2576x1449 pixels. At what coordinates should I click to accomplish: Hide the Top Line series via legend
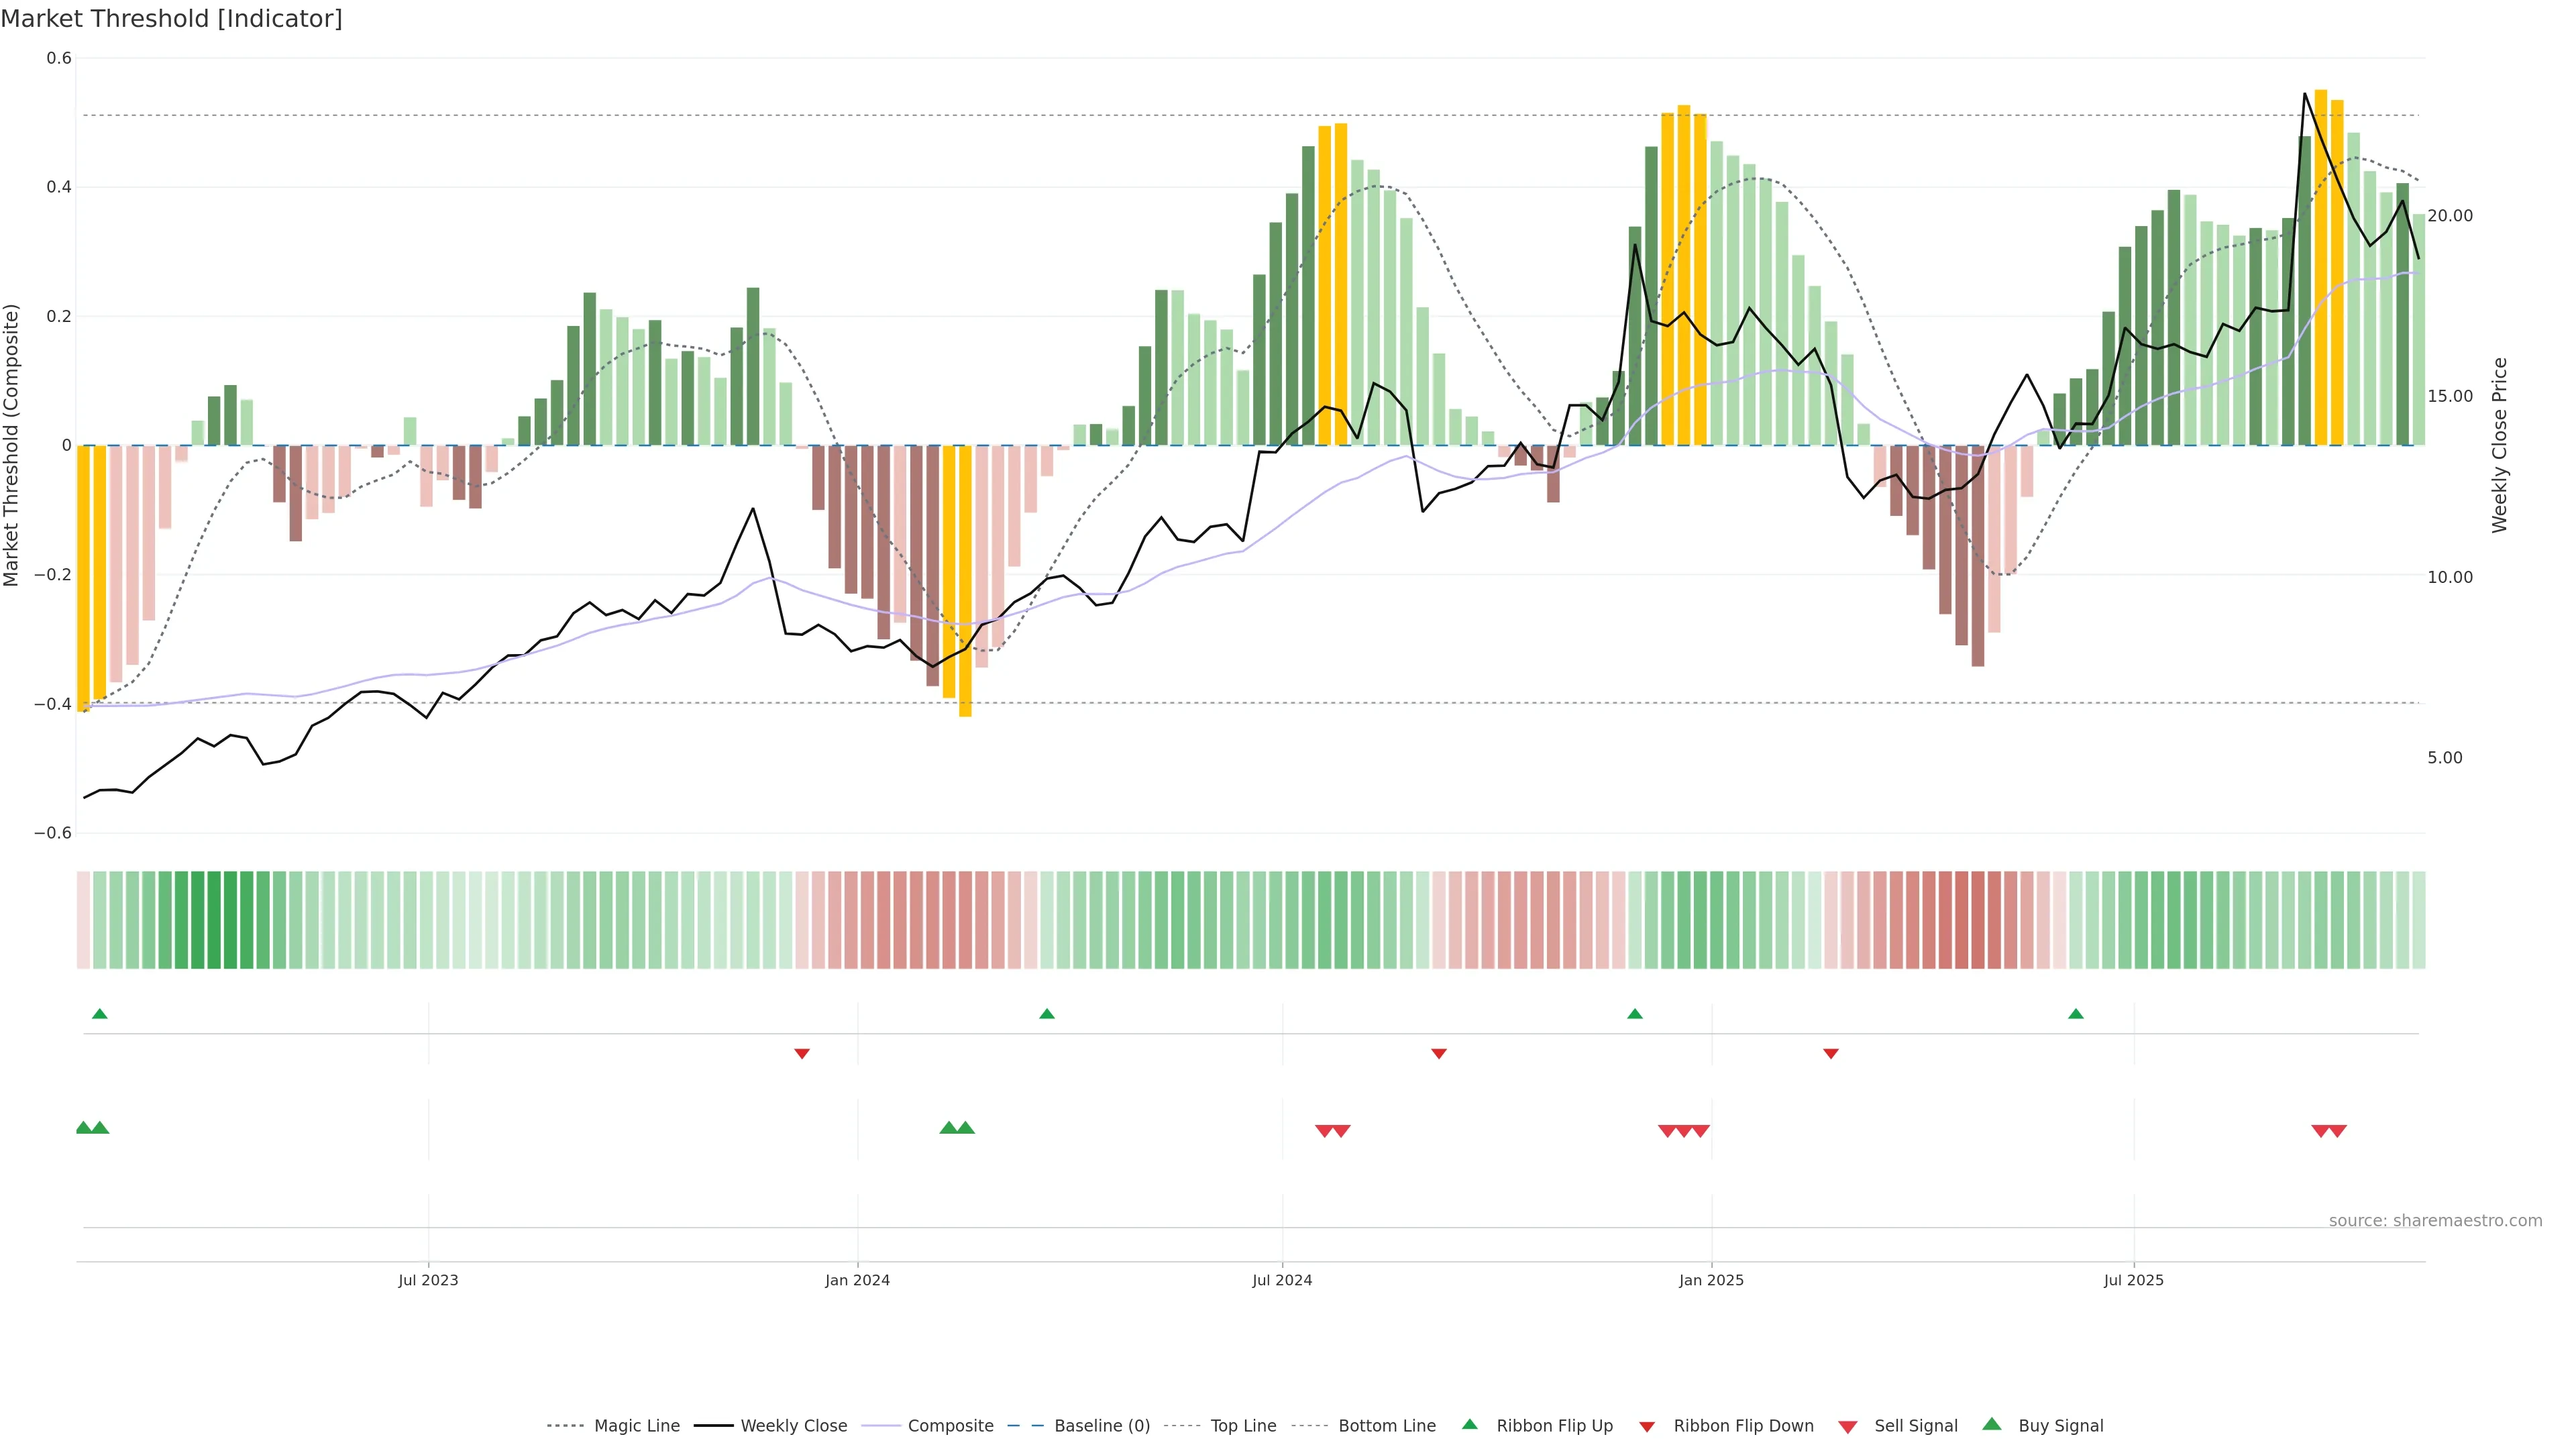coord(1243,1426)
